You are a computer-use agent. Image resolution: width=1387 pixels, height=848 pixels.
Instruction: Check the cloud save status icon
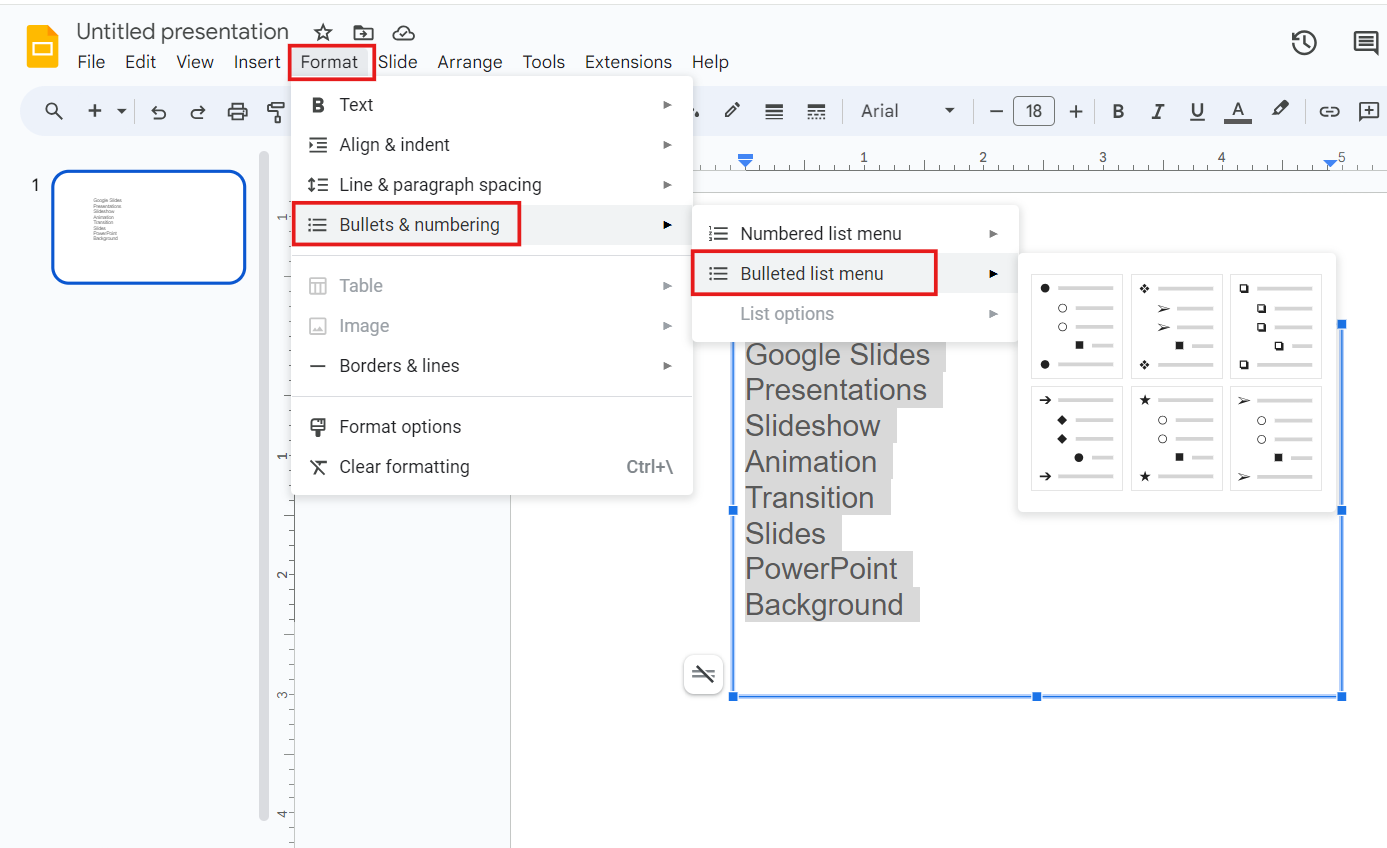click(403, 32)
